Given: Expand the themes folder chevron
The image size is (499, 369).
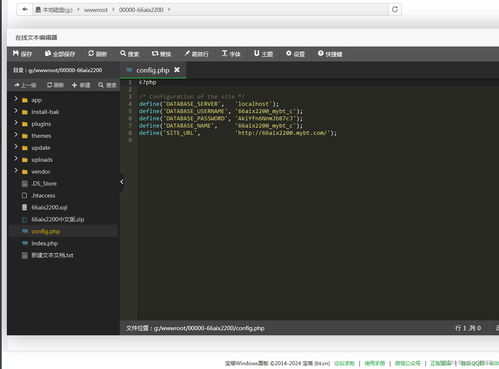Looking at the screenshot, I should click(x=16, y=135).
